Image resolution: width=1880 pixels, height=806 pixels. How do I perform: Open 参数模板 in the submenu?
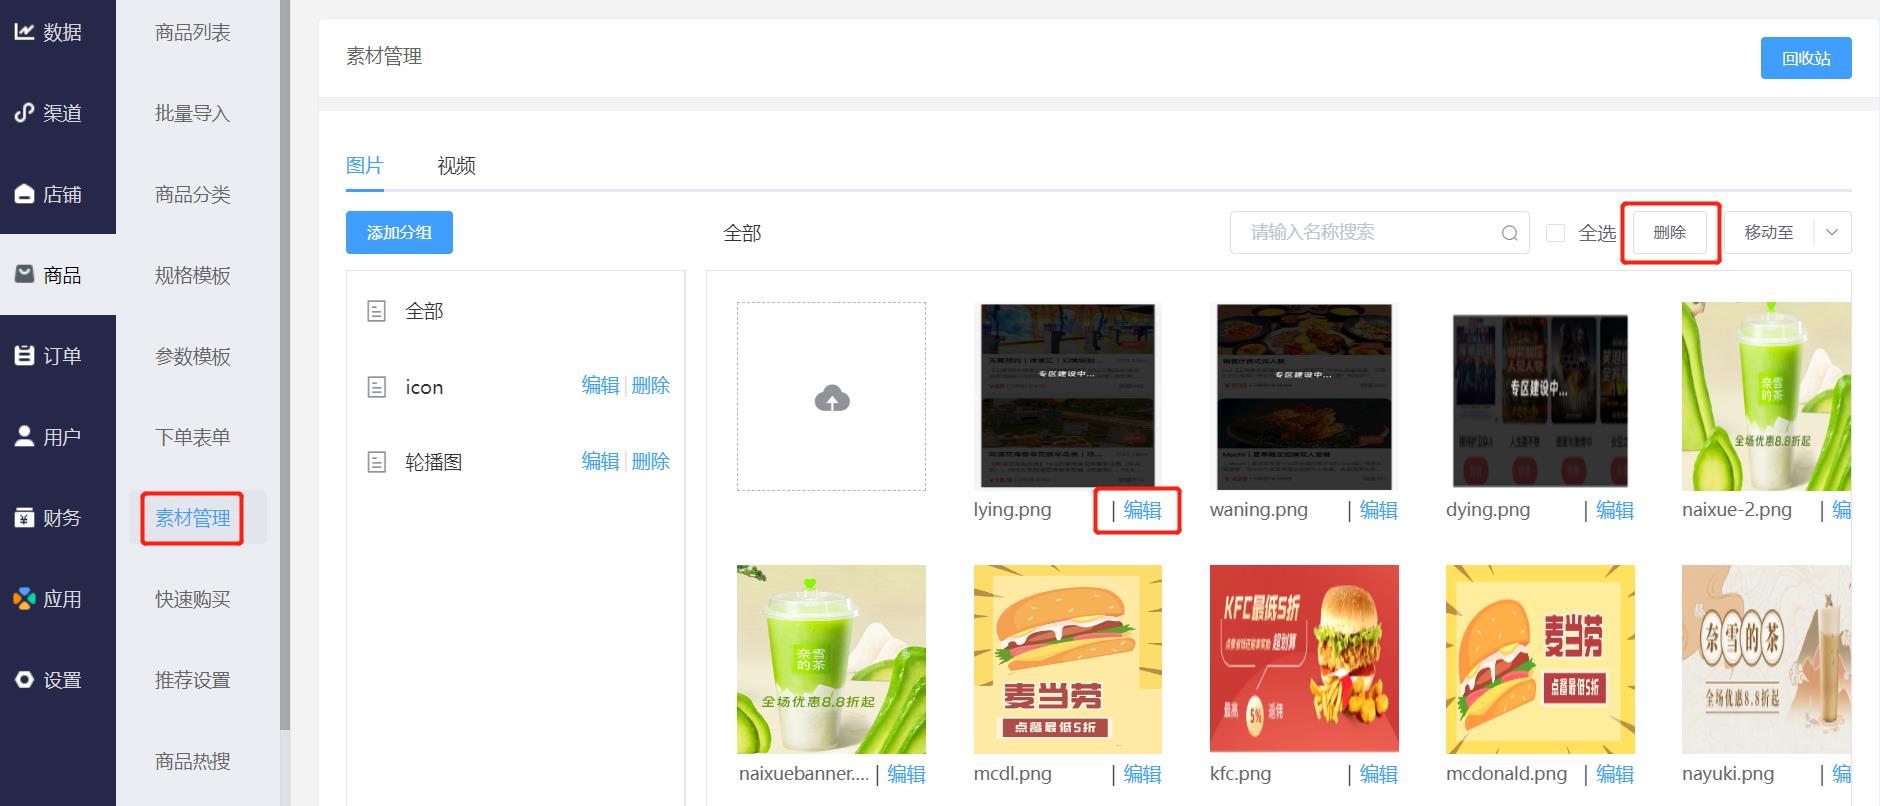coord(193,356)
